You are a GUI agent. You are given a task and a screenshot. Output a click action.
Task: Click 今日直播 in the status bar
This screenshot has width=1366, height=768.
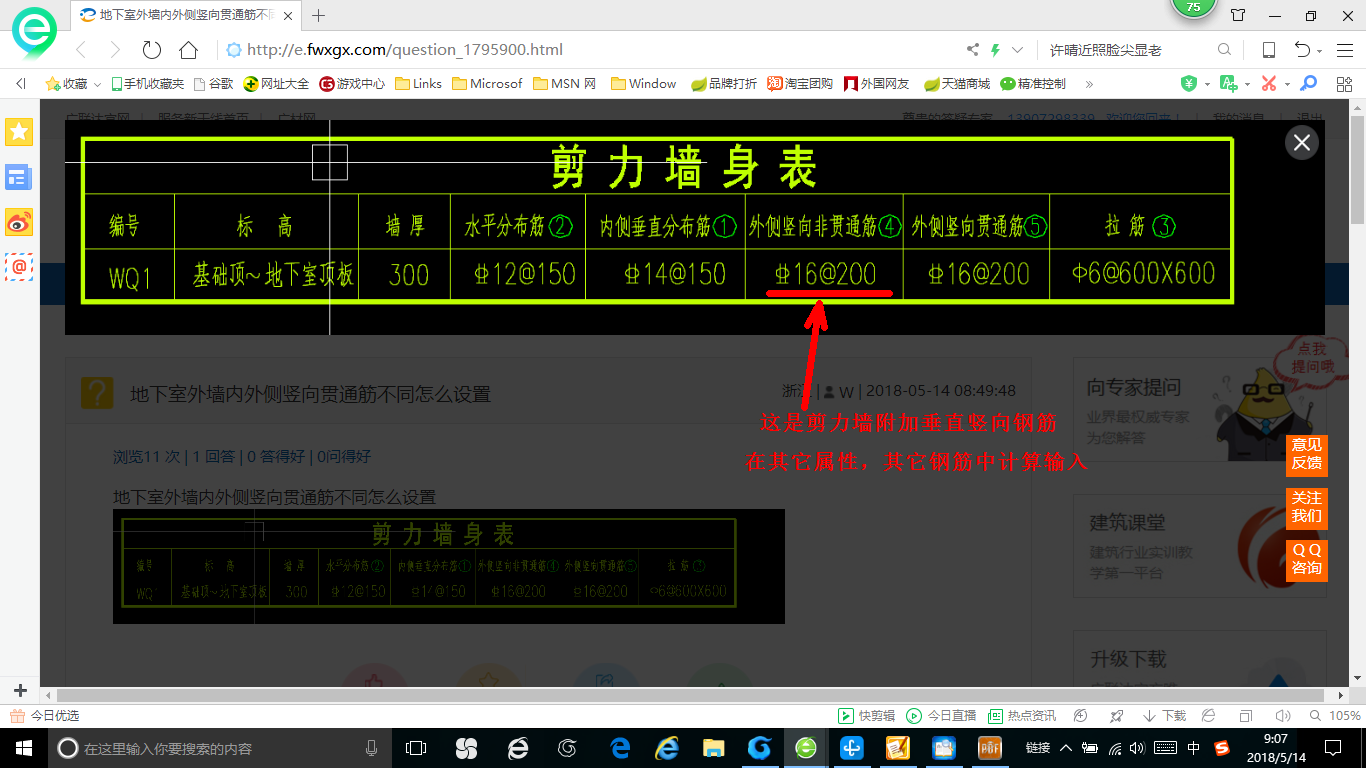pos(941,716)
